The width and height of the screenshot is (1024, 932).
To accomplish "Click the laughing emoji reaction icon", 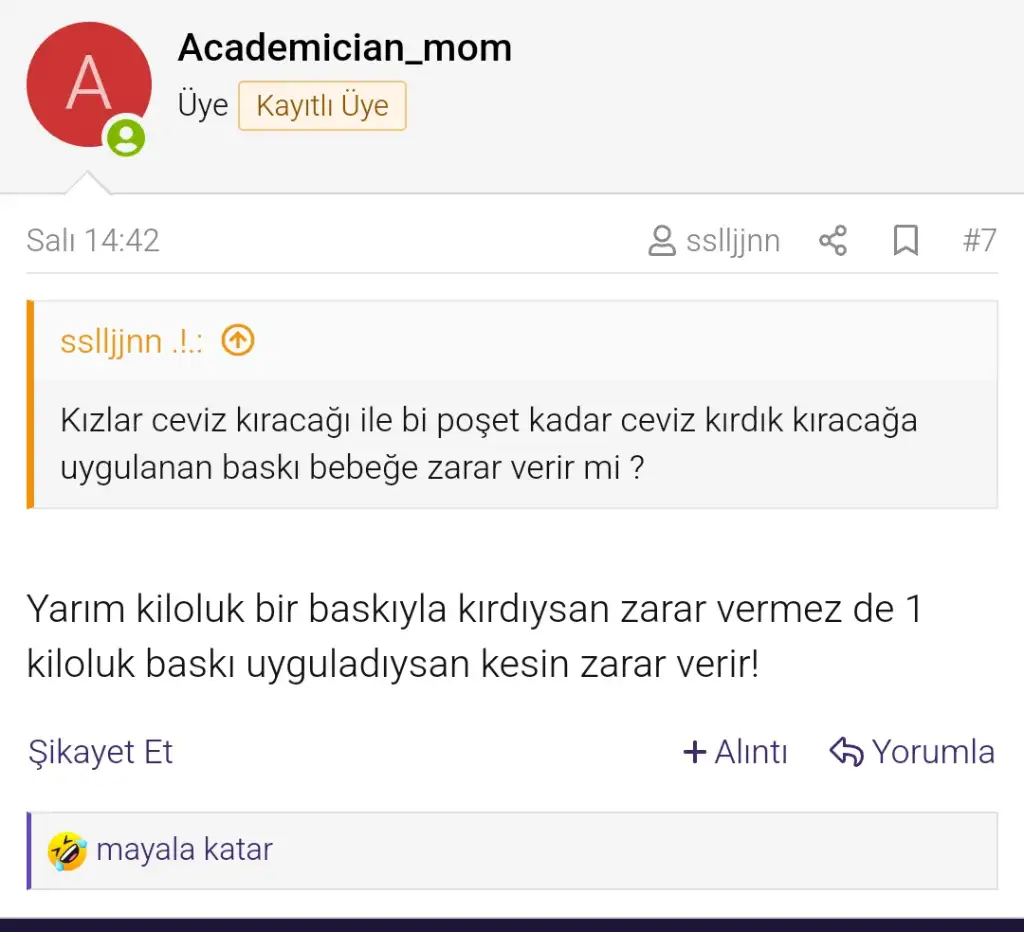I will point(67,851).
